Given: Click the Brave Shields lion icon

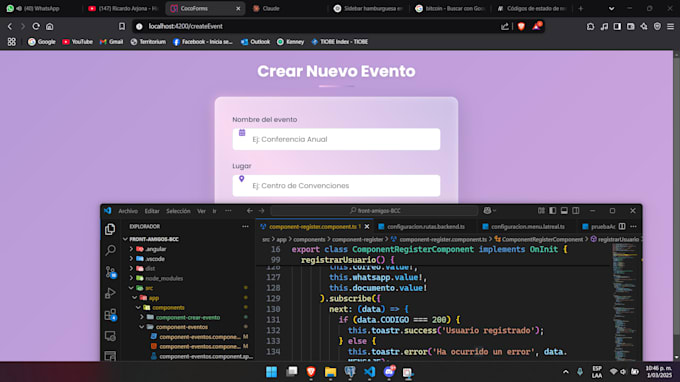Looking at the screenshot, I should pyautogui.click(x=521, y=26).
